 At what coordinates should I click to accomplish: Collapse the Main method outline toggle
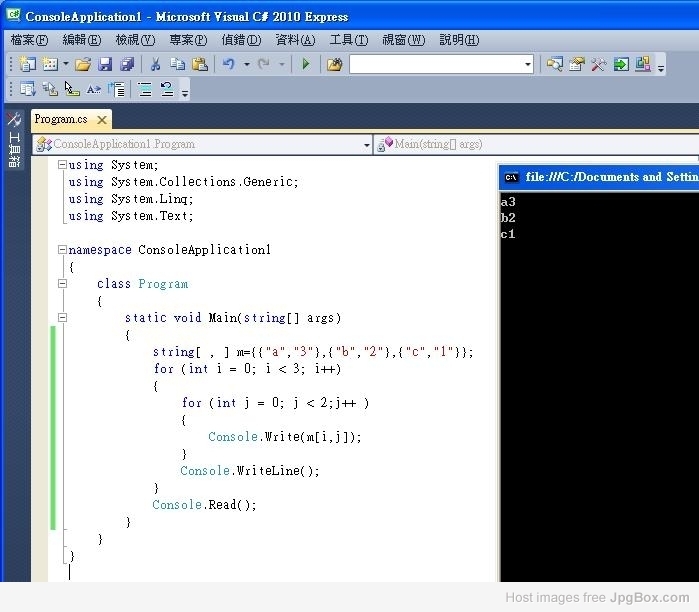pyautogui.click(x=62, y=318)
